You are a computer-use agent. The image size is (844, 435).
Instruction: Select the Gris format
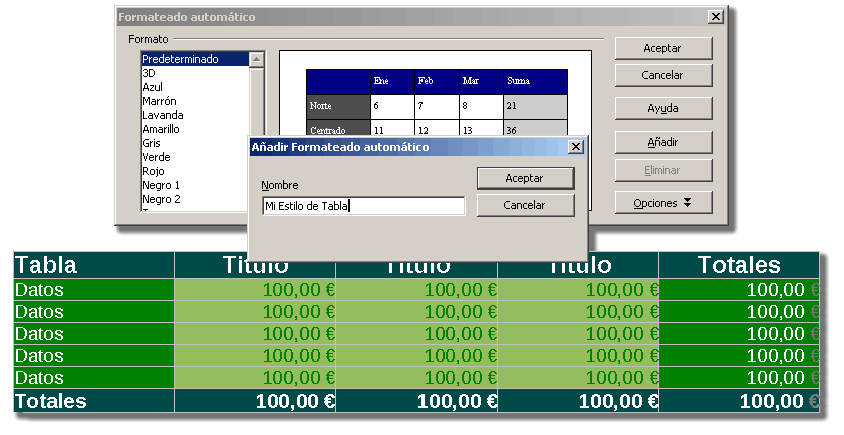[x=195, y=143]
